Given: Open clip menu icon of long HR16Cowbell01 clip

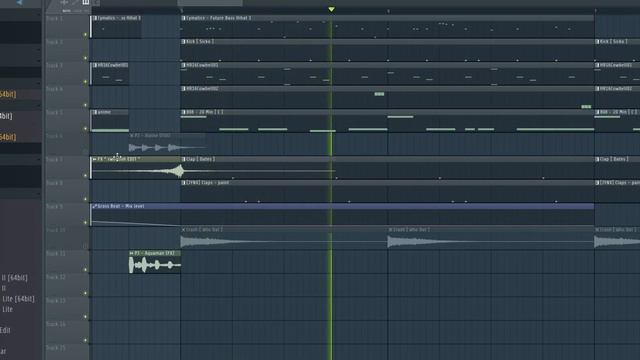Looking at the screenshot, I should click(183, 65).
